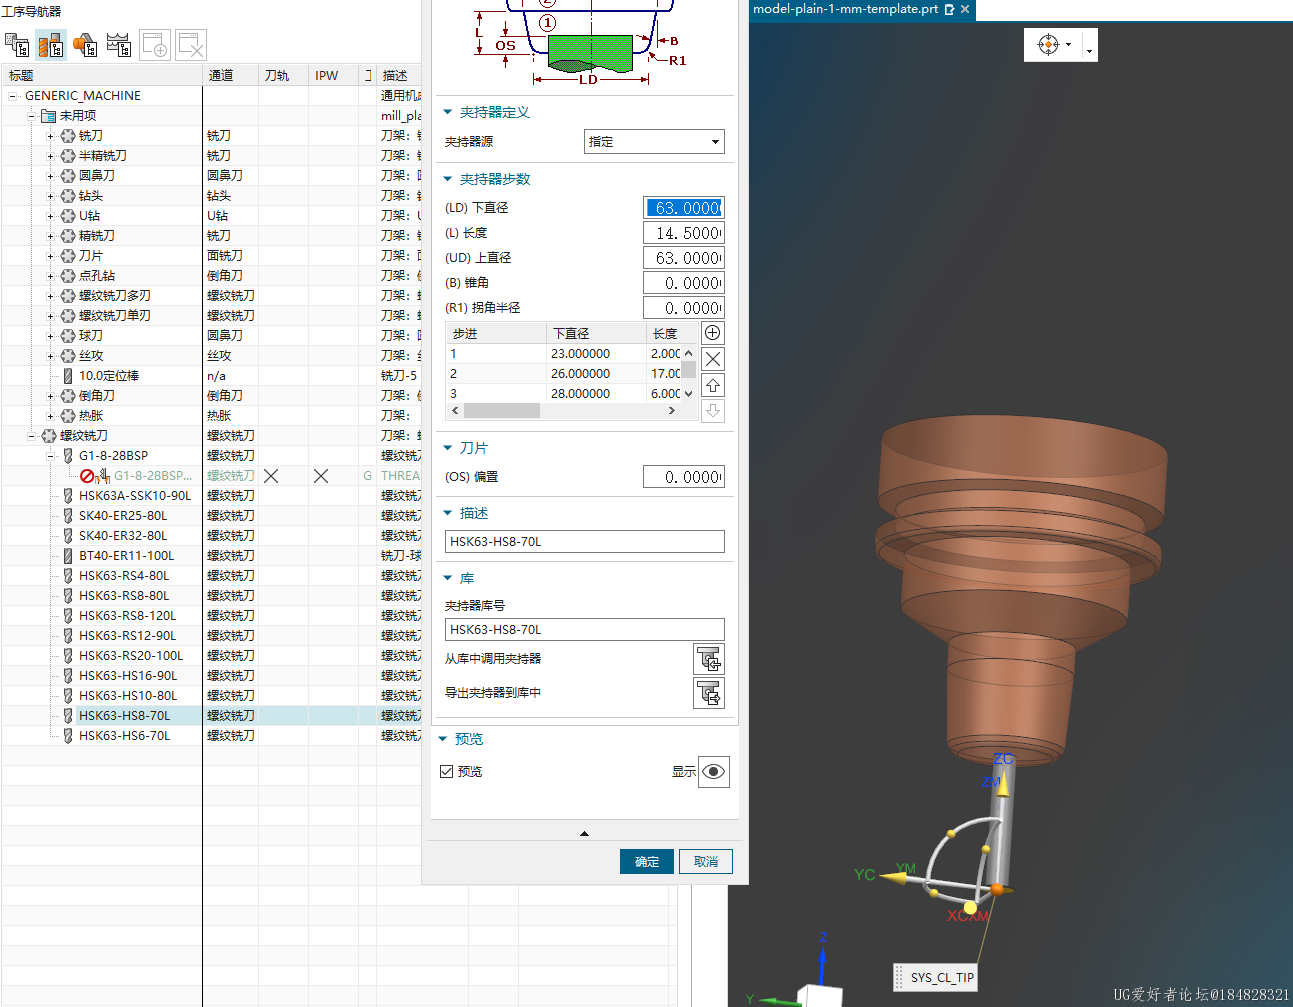Click the 螺纹铣刀 pocket group icon
This screenshot has width=1293, height=1007.
pyautogui.click(x=48, y=436)
